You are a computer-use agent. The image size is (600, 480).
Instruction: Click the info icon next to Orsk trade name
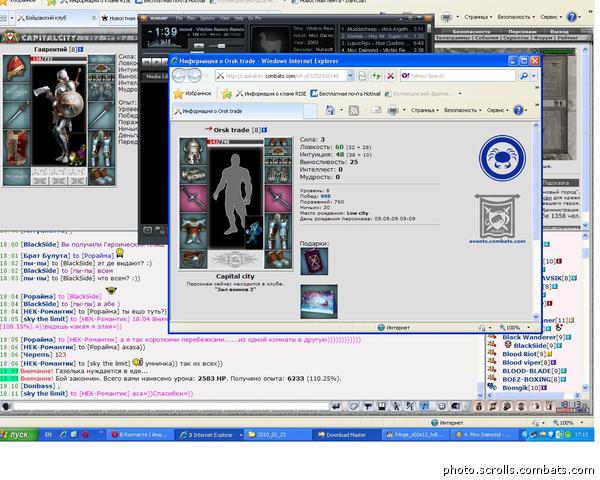[264, 130]
